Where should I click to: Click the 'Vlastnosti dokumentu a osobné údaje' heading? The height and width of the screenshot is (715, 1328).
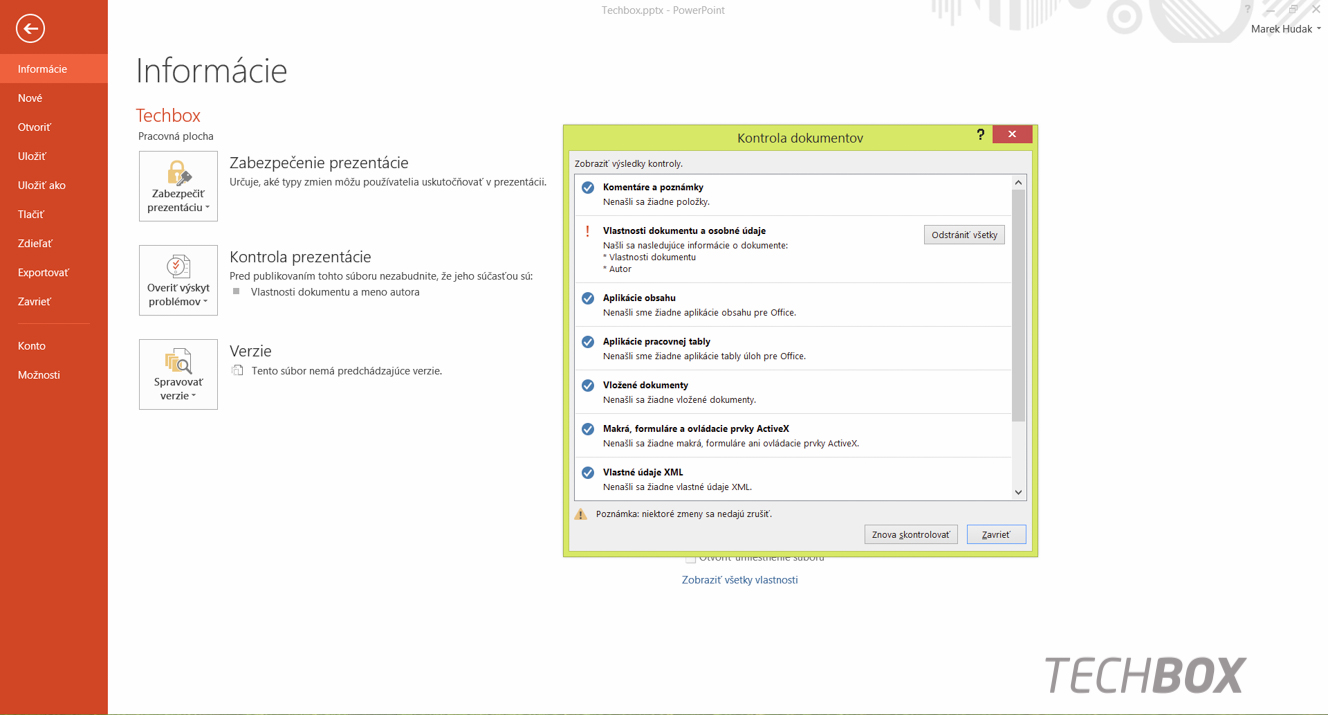click(684, 231)
